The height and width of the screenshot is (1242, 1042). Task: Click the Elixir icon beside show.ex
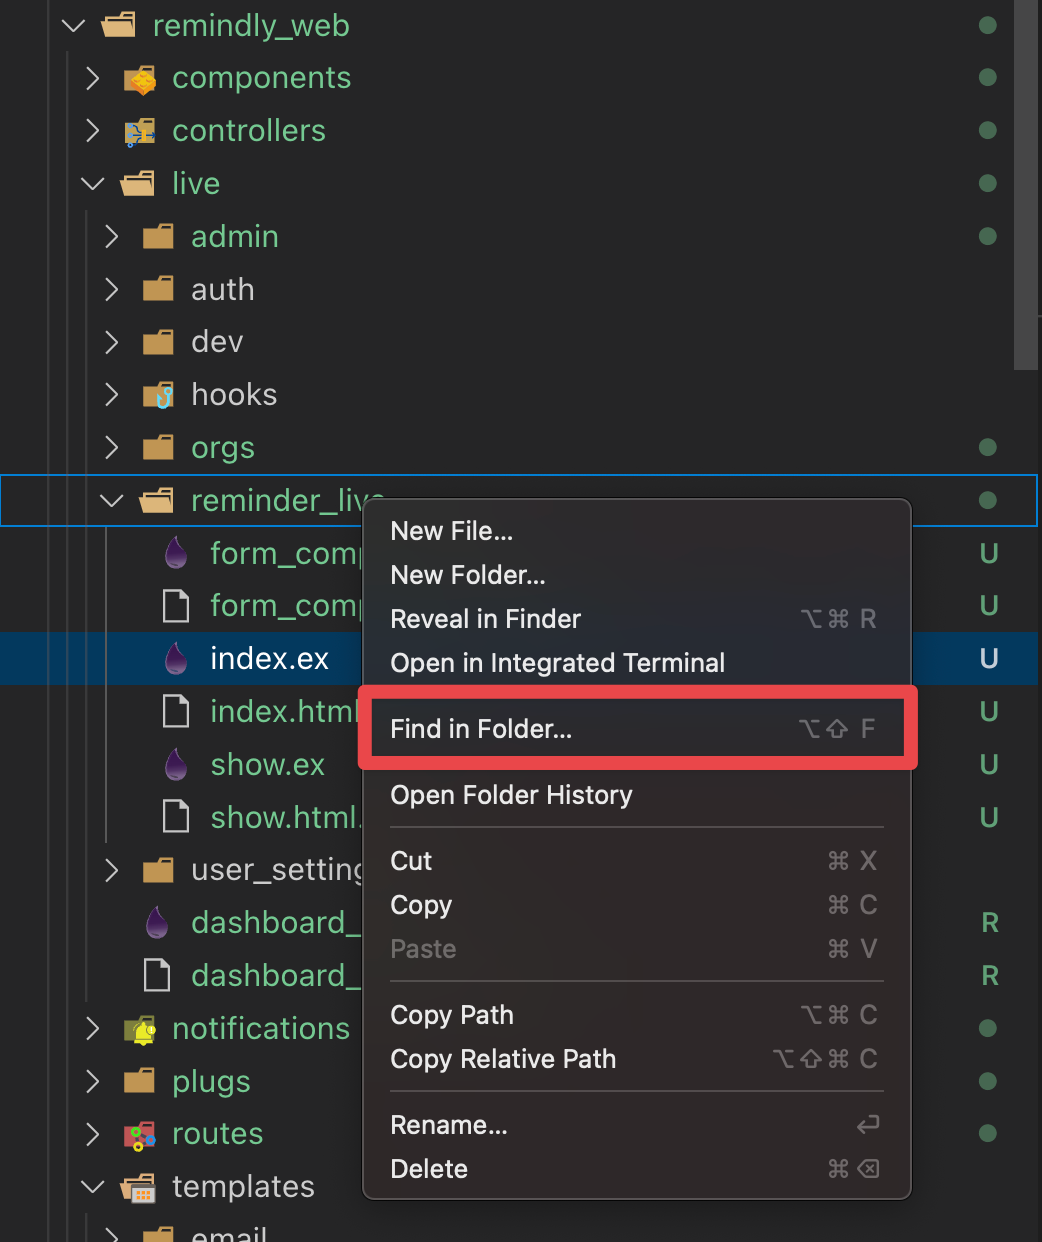click(176, 765)
